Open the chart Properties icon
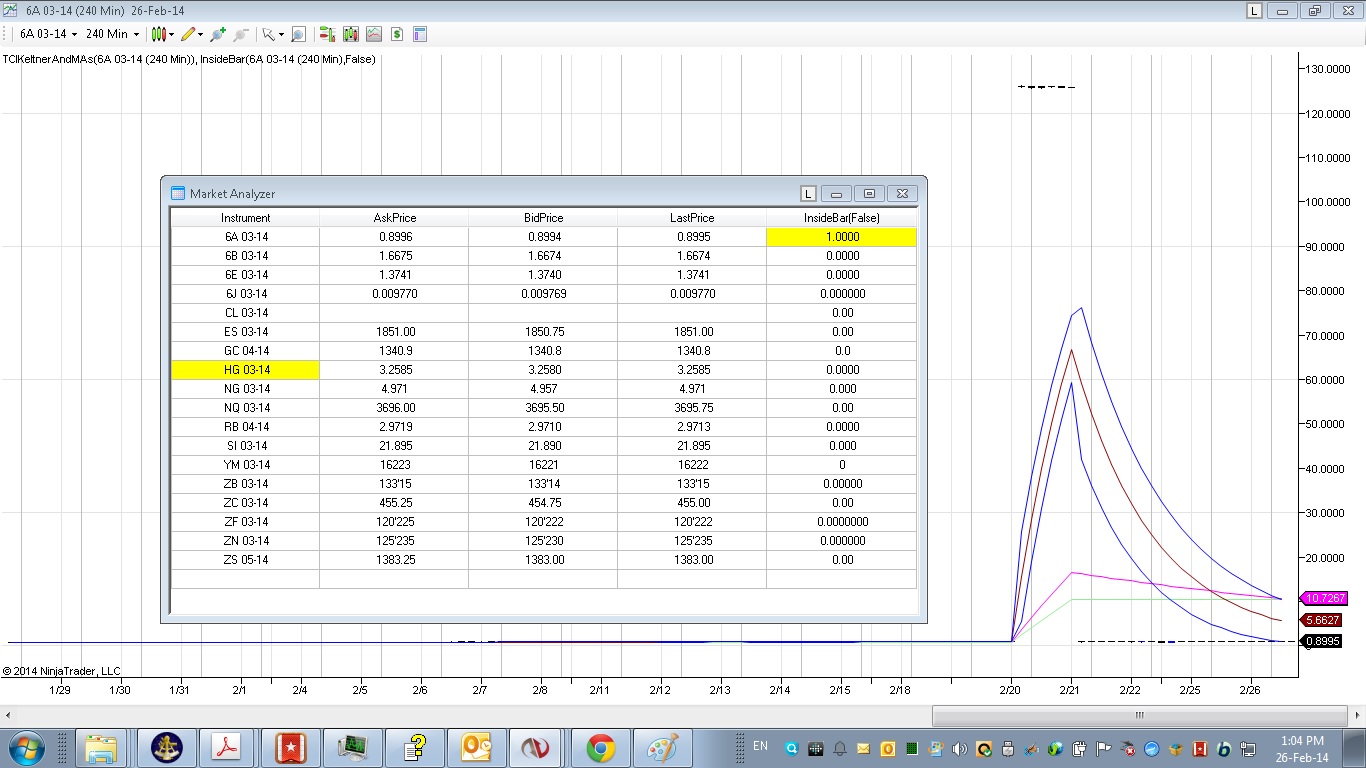The image size is (1366, 768). (420, 34)
